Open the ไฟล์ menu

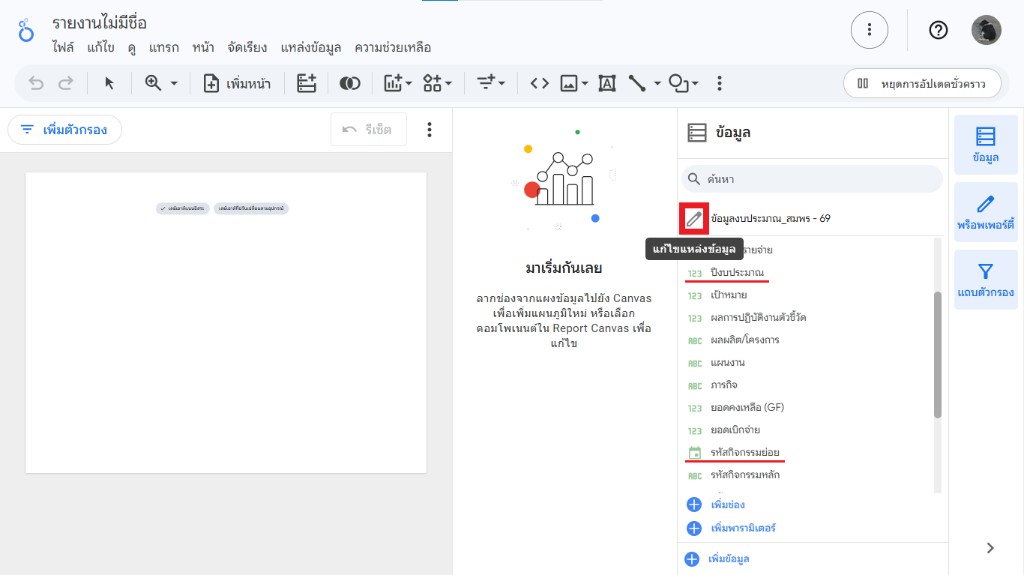pos(63,48)
